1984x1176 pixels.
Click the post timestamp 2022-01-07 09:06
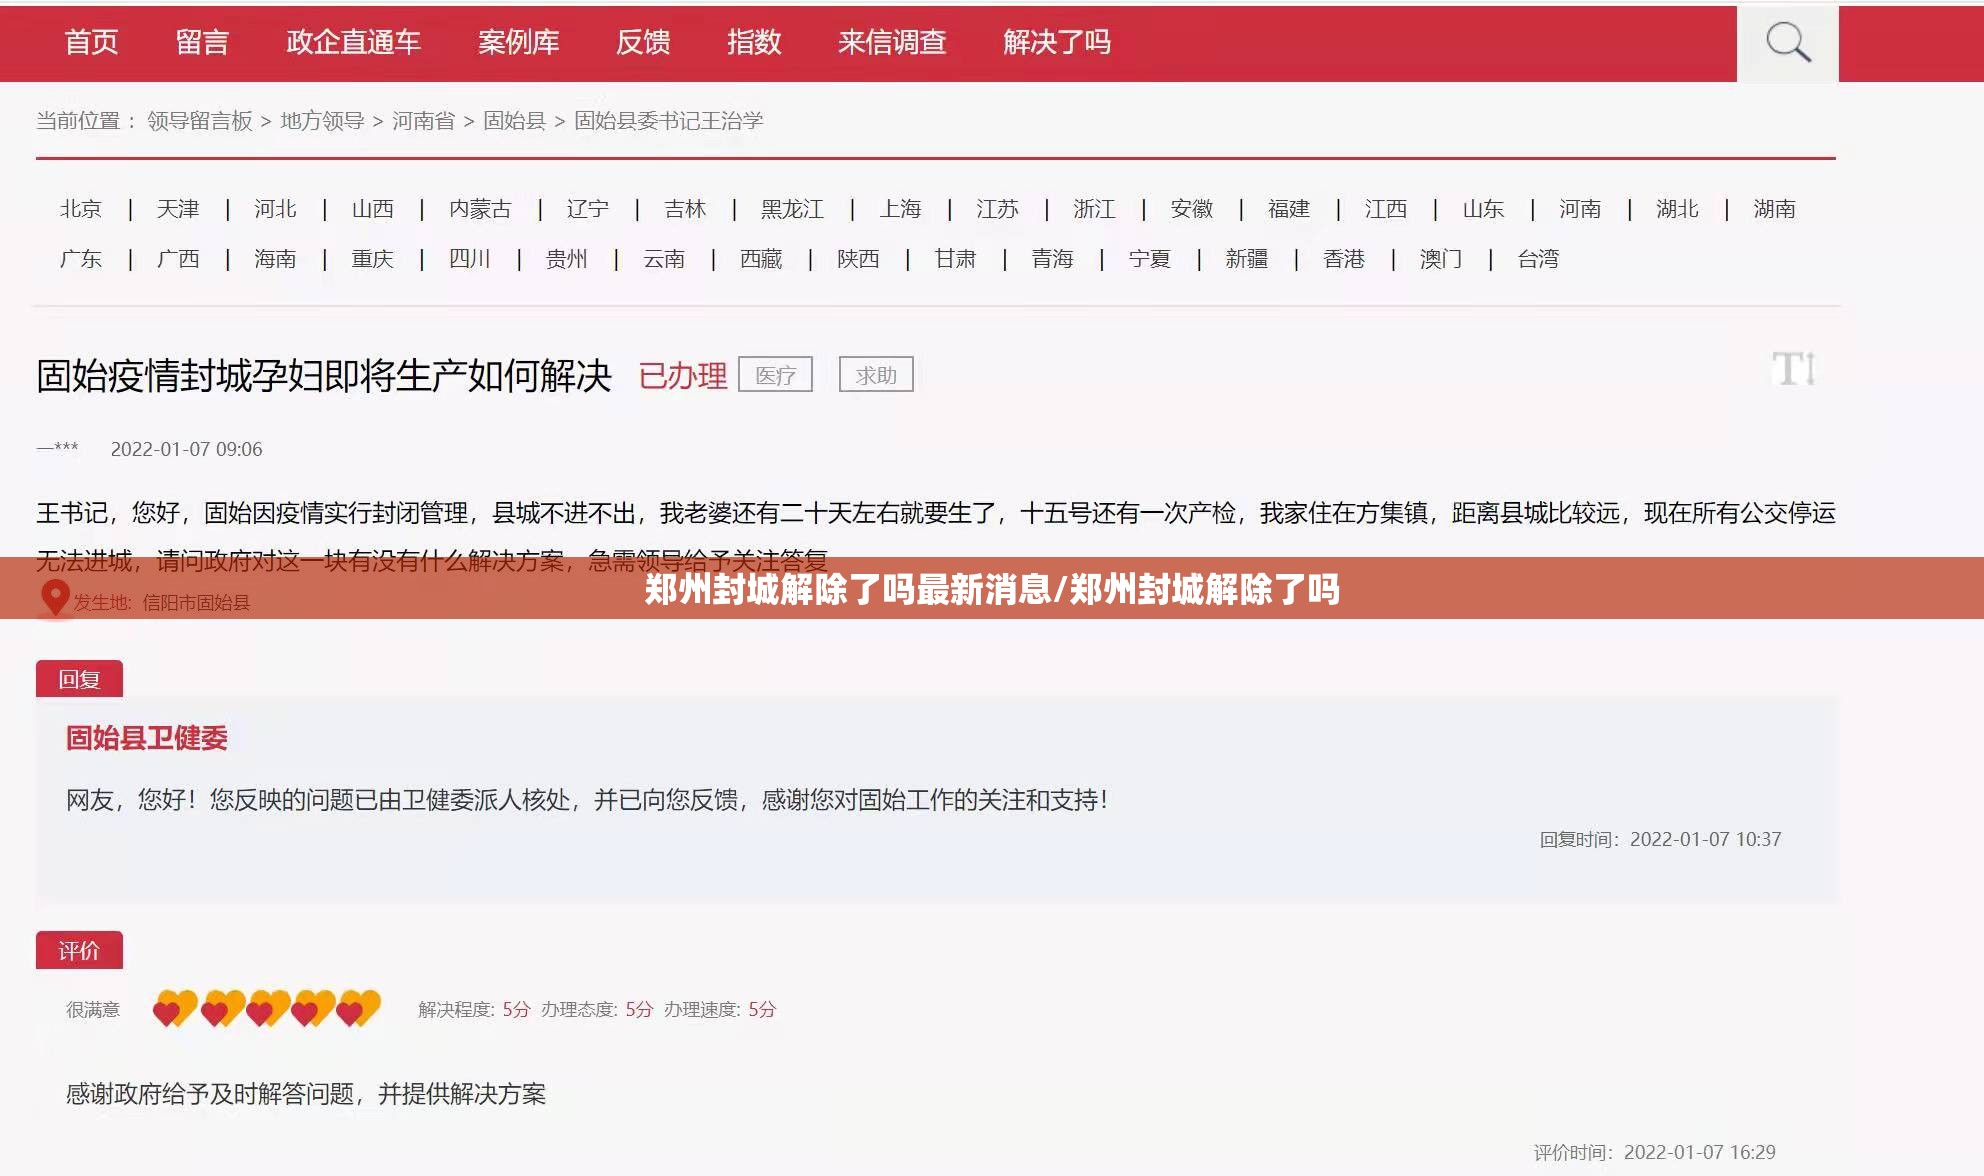point(186,449)
